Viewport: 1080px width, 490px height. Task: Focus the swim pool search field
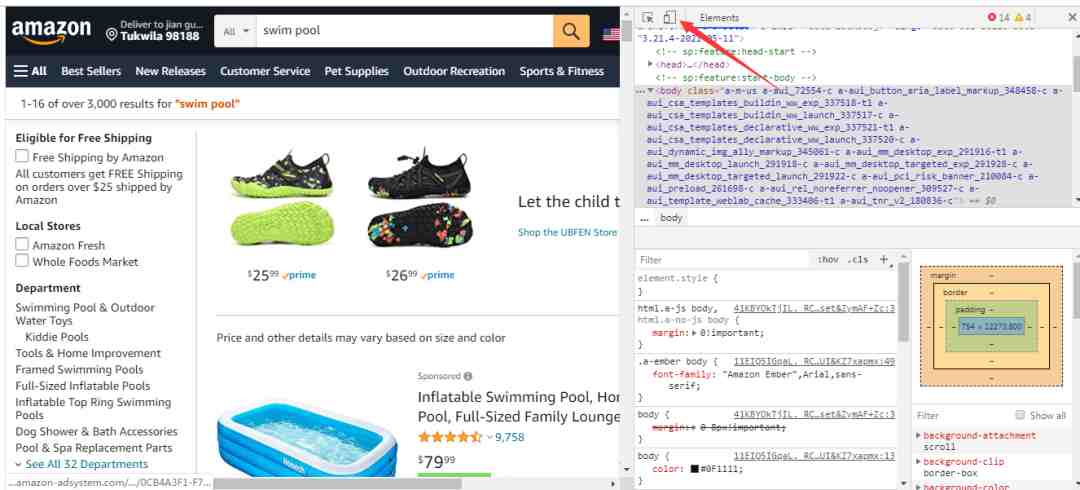[405, 31]
